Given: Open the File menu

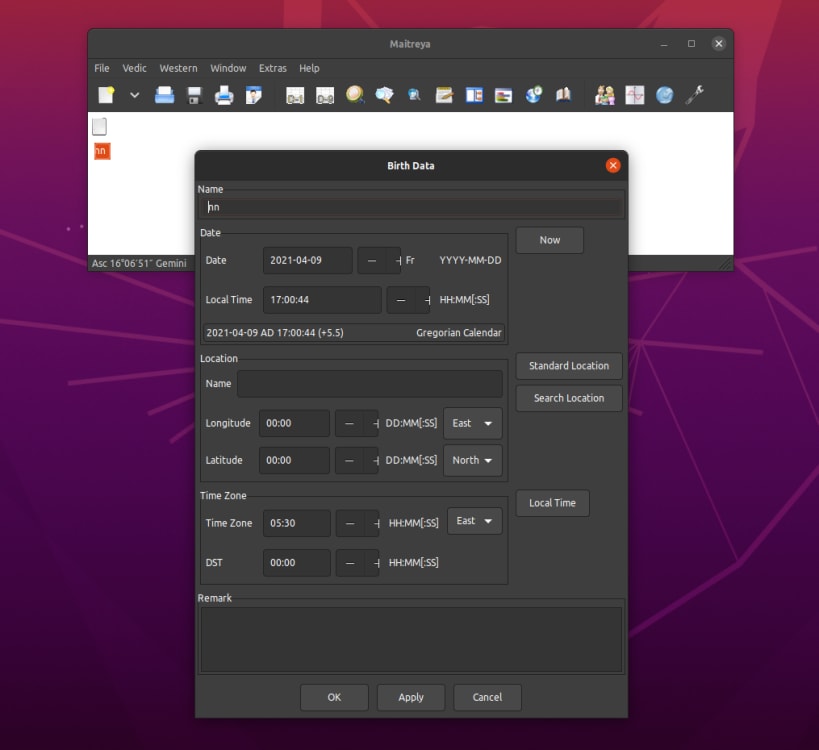Looking at the screenshot, I should click(102, 68).
